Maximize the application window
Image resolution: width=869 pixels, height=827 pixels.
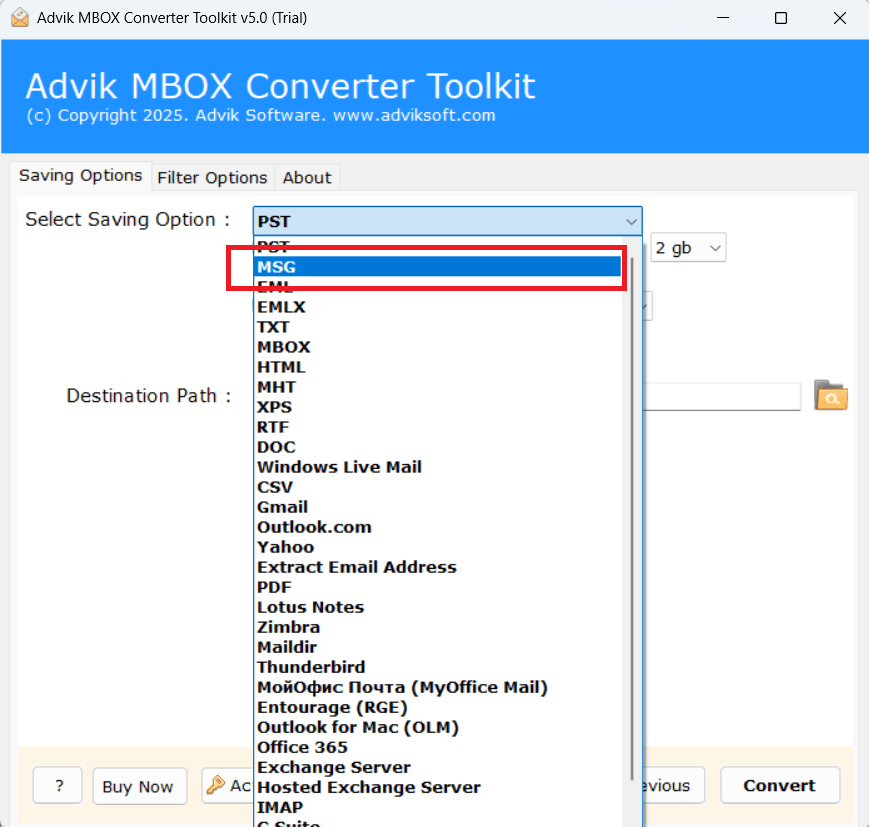click(781, 18)
